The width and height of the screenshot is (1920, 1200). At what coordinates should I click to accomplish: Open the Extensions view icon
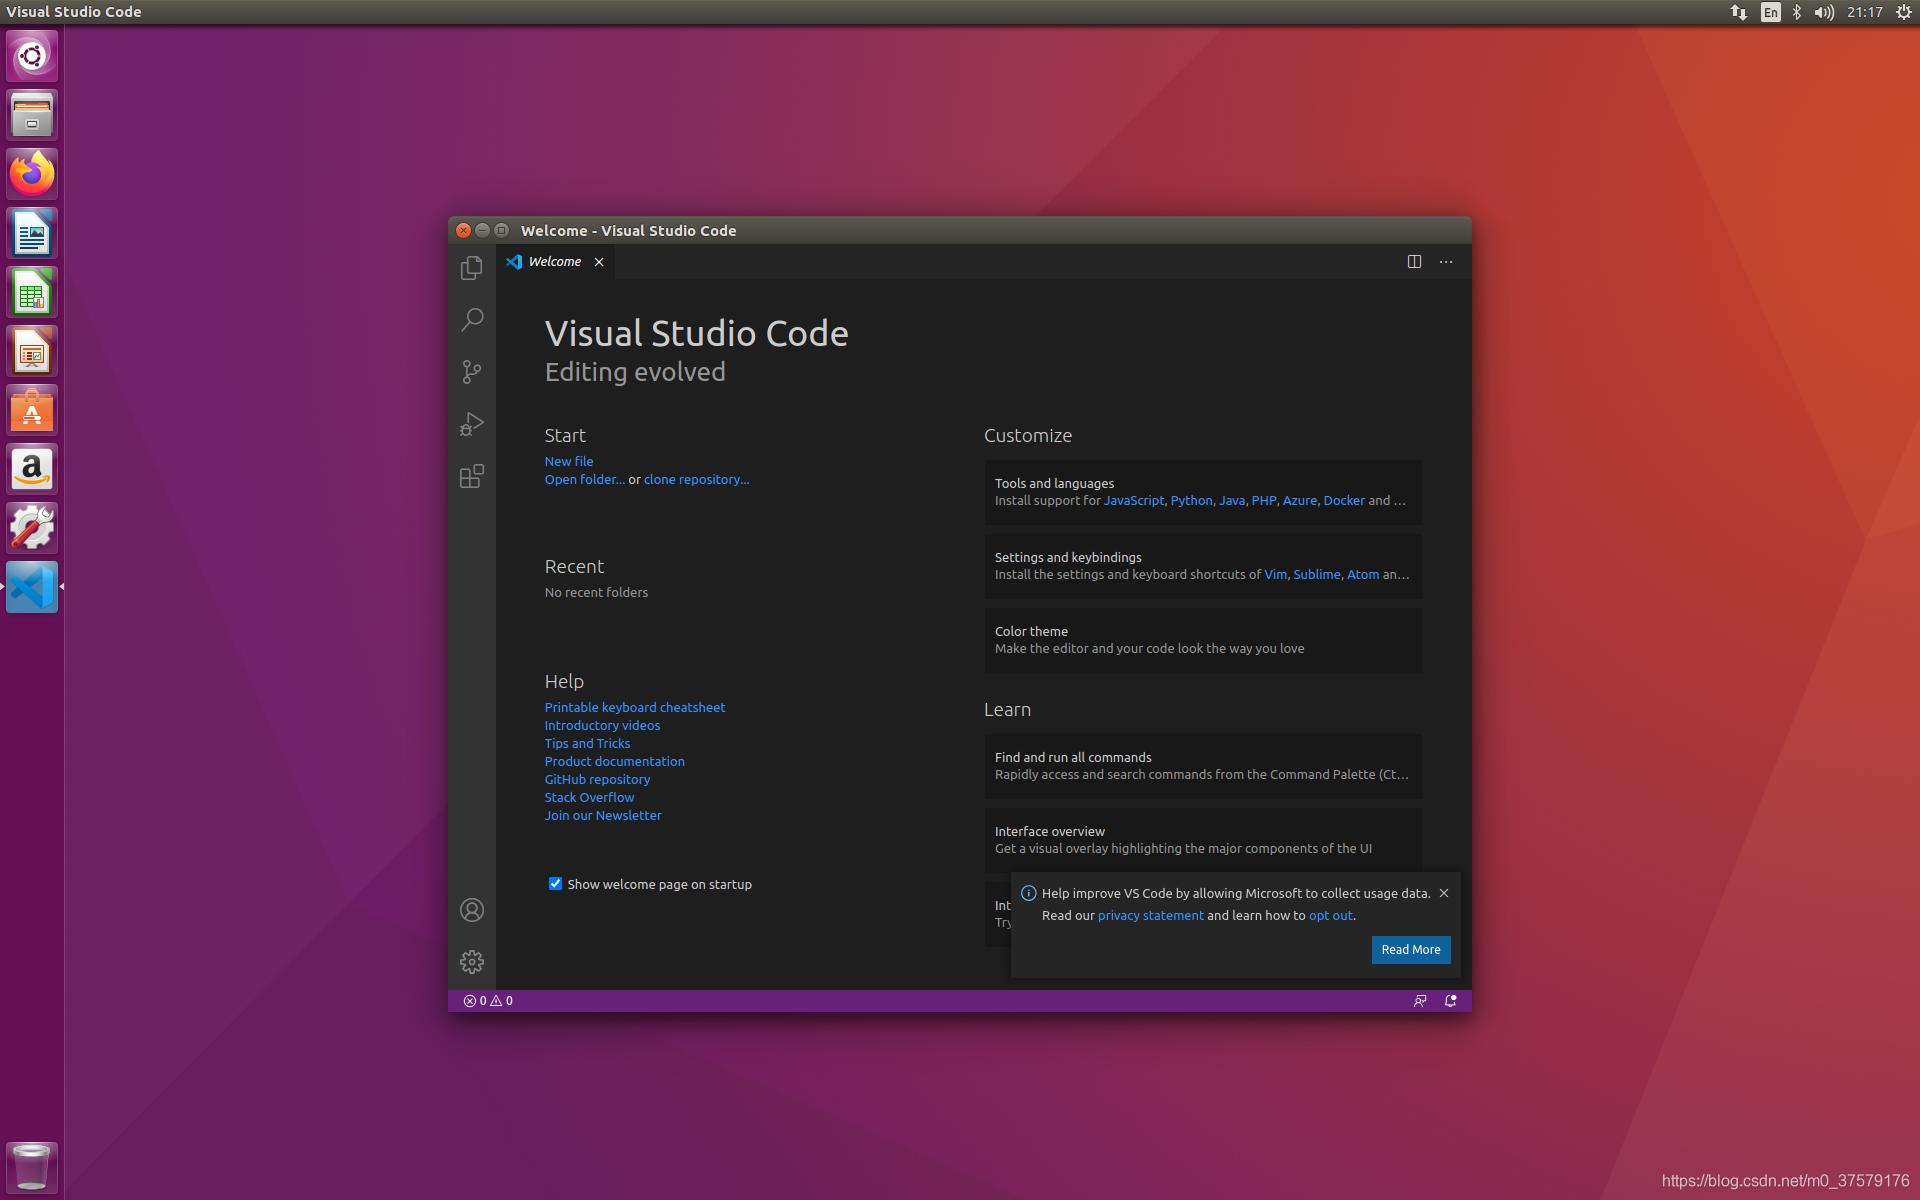pyautogui.click(x=472, y=476)
